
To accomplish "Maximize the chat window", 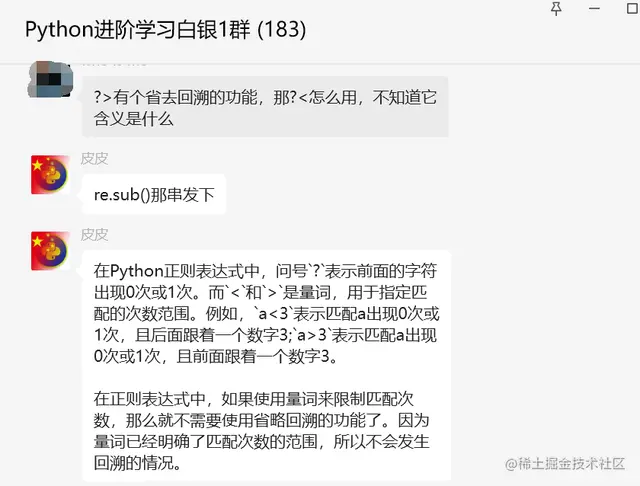I will [633, 8].
